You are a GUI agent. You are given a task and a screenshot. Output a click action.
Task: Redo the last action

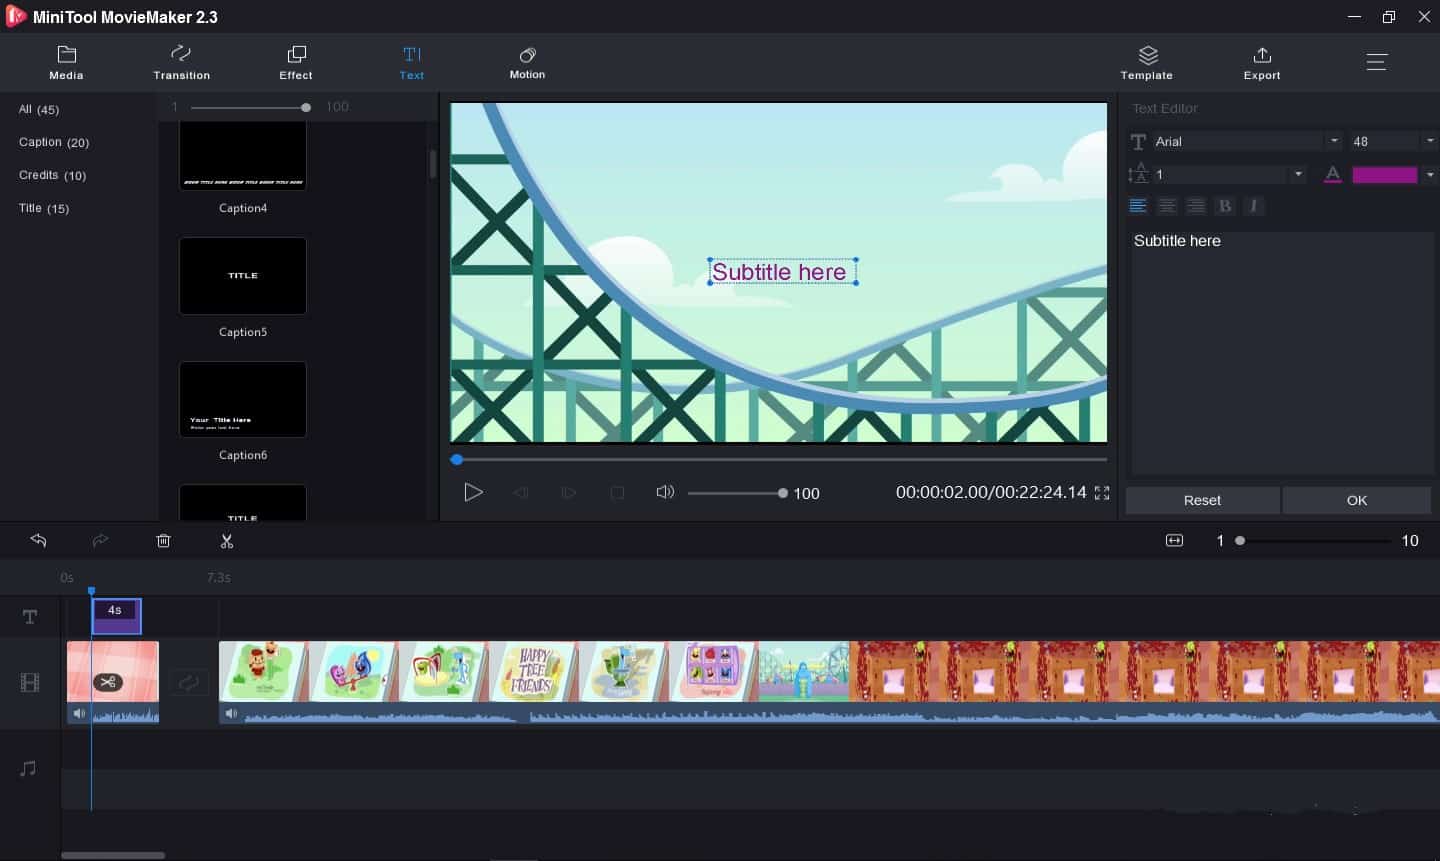click(x=100, y=540)
